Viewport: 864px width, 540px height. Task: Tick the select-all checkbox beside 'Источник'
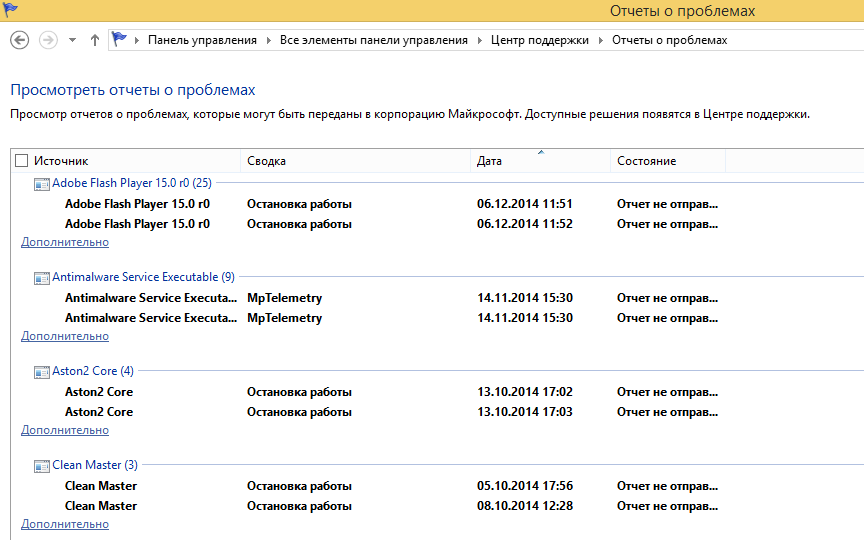tap(21, 160)
